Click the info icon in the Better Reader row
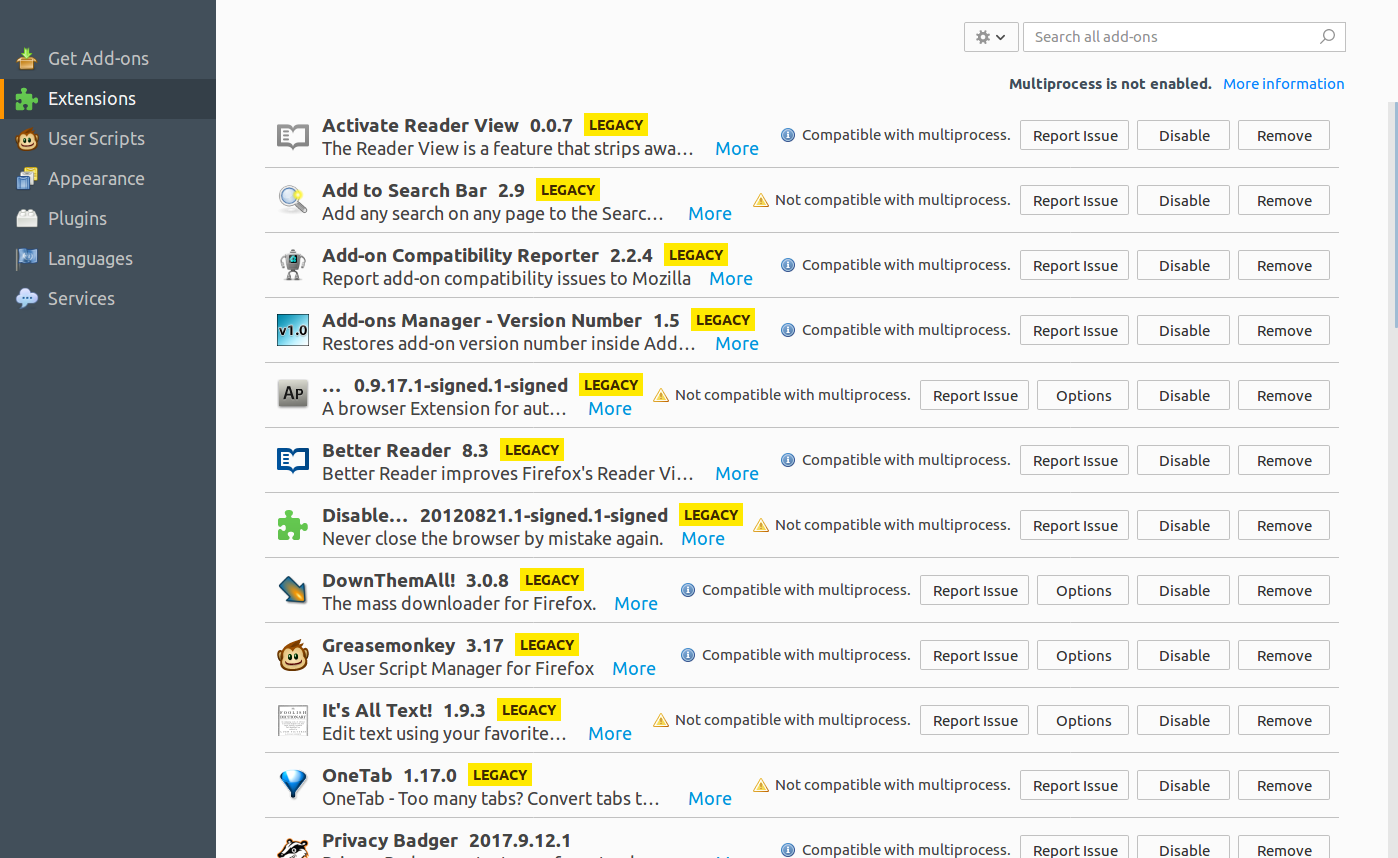The image size is (1398, 858). 788,460
